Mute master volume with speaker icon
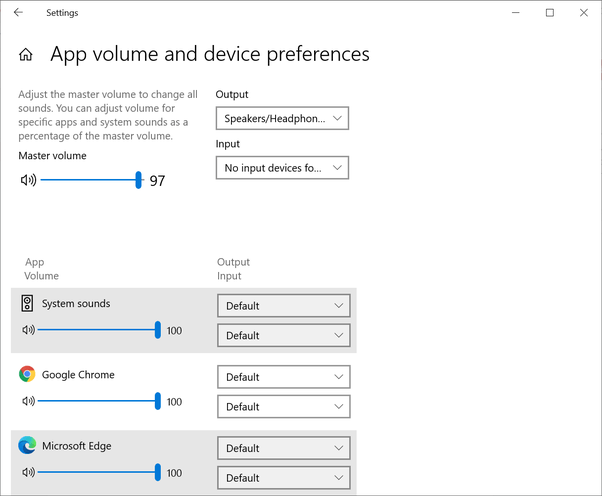The height and width of the screenshot is (496, 602). [x=28, y=180]
